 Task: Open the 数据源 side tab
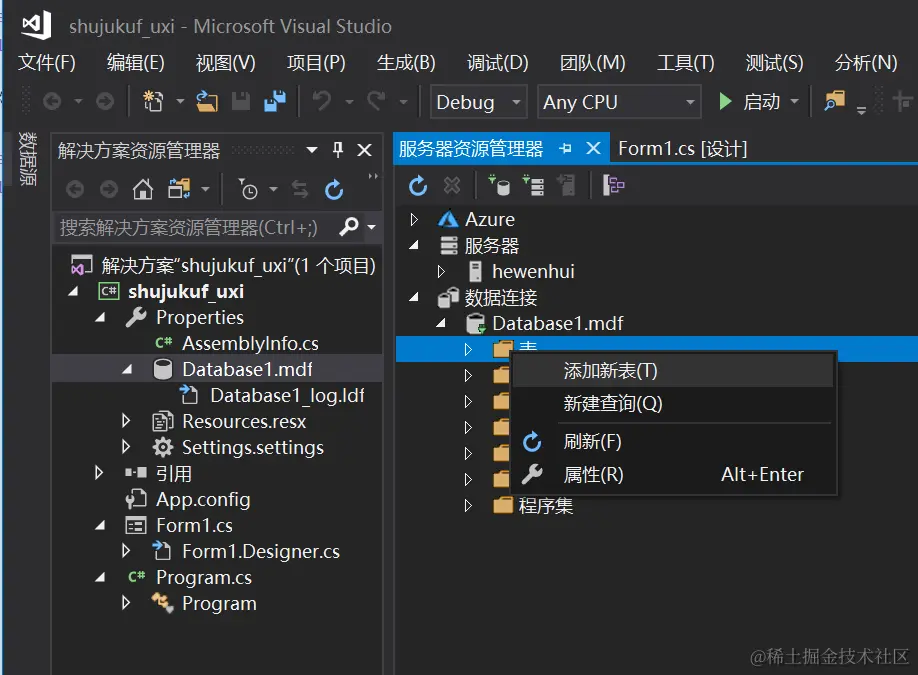[27, 159]
